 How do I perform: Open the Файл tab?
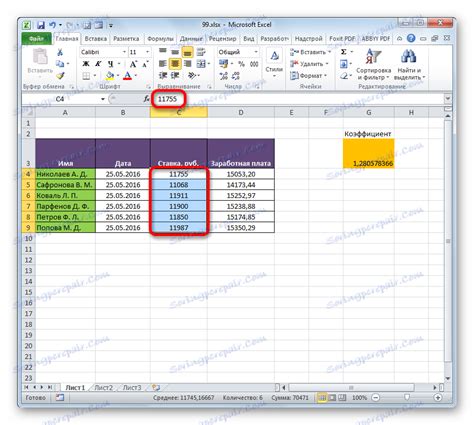point(36,39)
